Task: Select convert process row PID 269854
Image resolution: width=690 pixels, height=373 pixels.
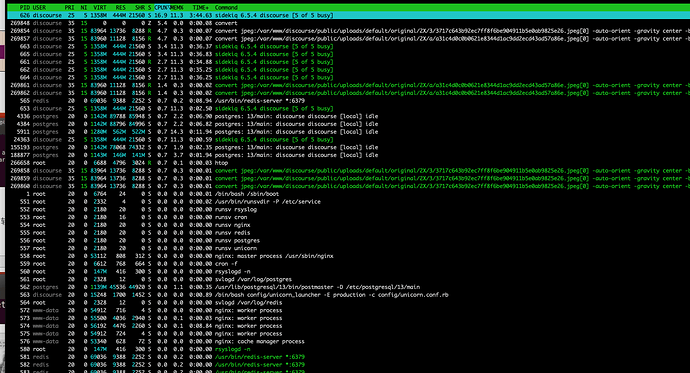Action: point(349,31)
